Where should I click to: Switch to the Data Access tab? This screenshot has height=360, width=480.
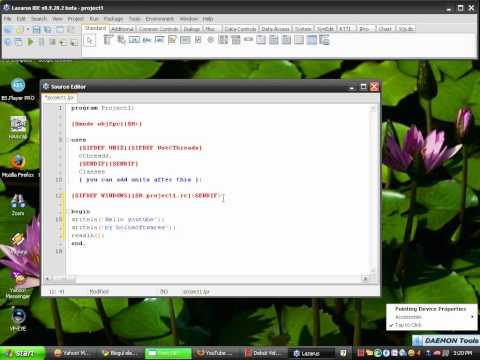pos(275,29)
